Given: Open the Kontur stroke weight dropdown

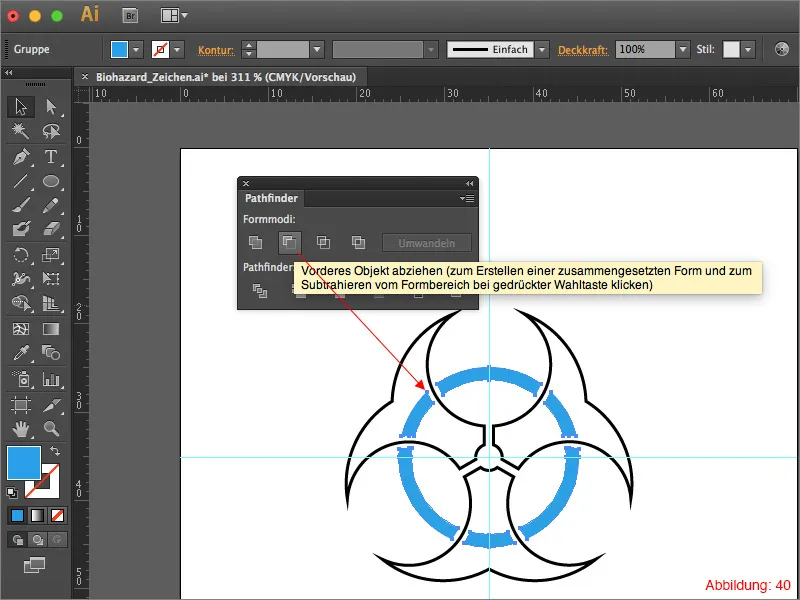Looking at the screenshot, I should [x=317, y=50].
